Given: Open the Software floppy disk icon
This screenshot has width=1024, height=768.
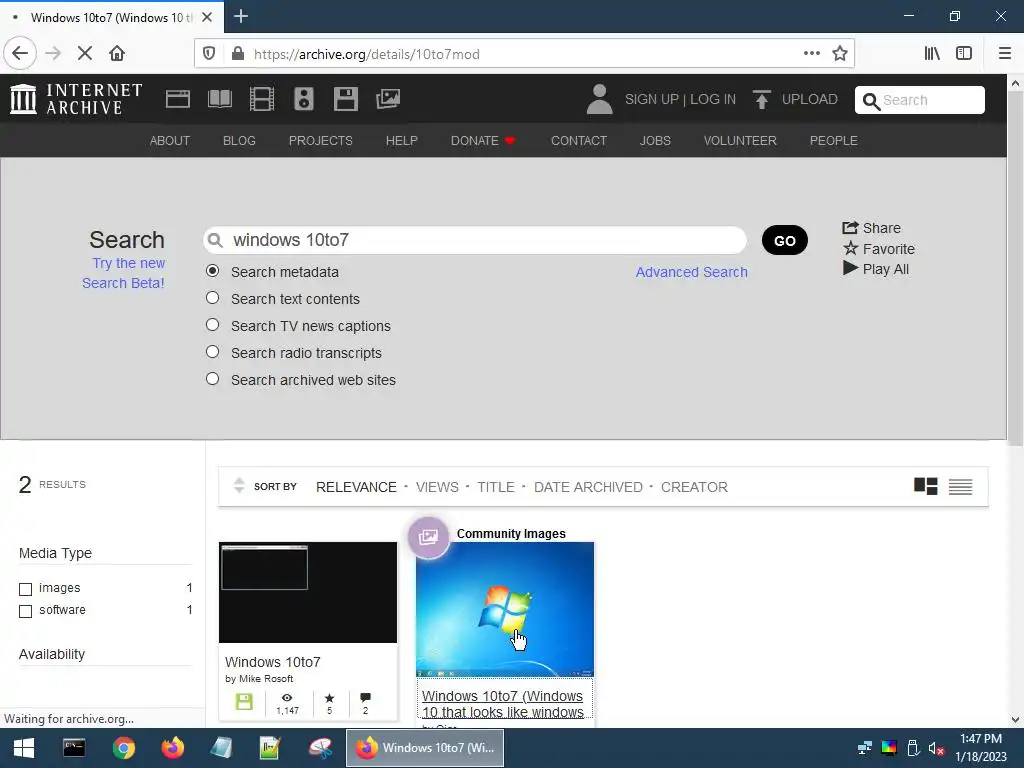Looking at the screenshot, I should coord(345,99).
